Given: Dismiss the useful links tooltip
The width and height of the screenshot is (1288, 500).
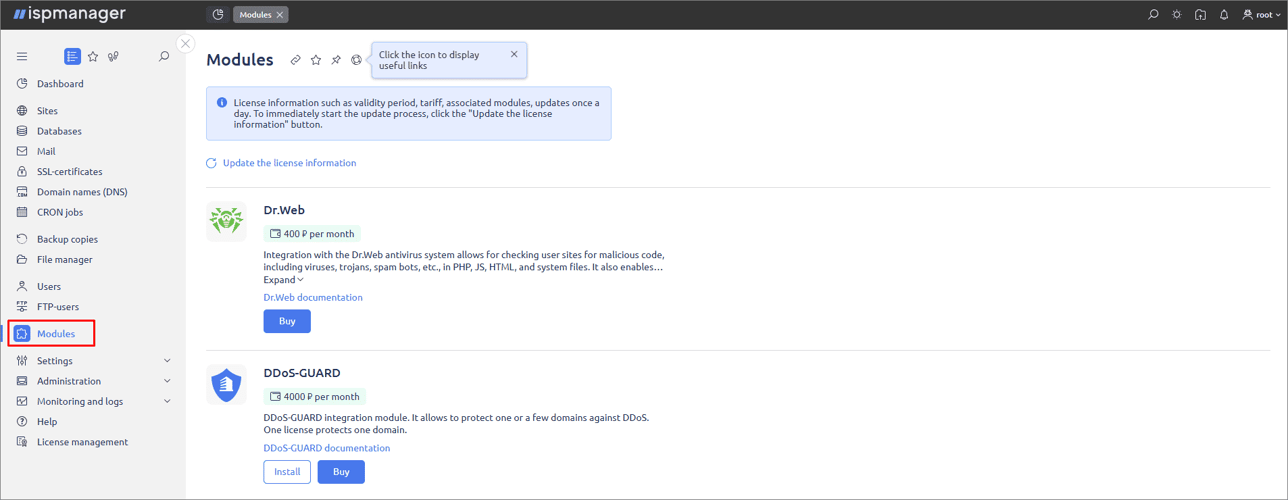Looking at the screenshot, I should [x=514, y=54].
